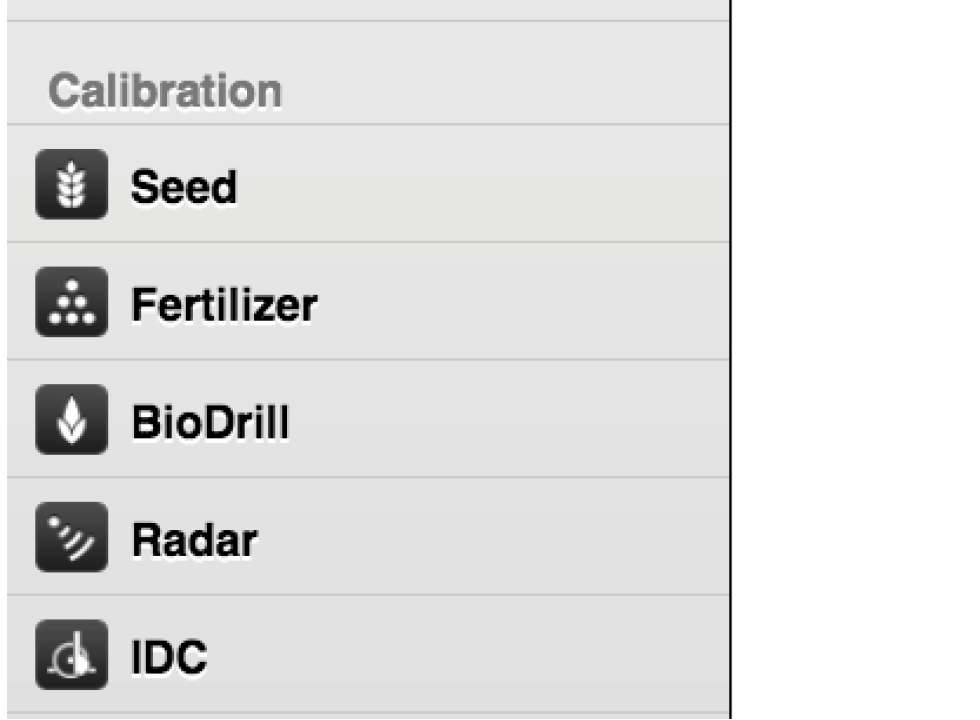
Task: Click empty space in the Radar row
Action: tap(500, 537)
